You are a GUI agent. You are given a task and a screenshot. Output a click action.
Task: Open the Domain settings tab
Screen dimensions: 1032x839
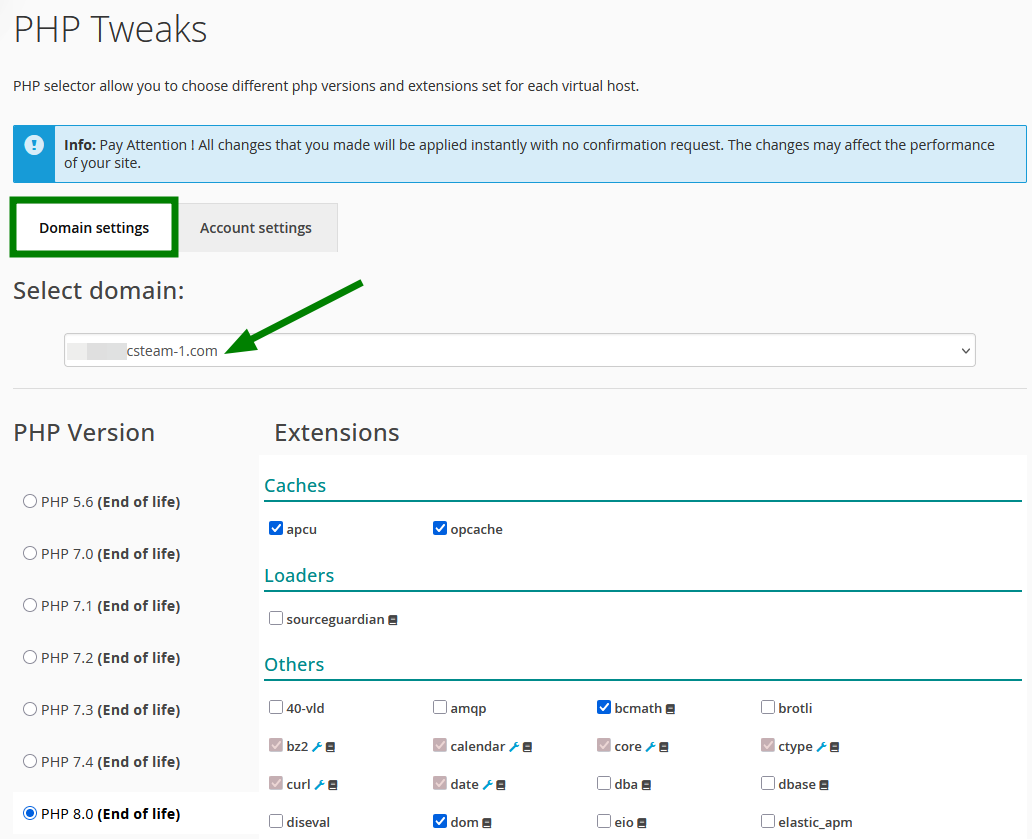(94, 228)
